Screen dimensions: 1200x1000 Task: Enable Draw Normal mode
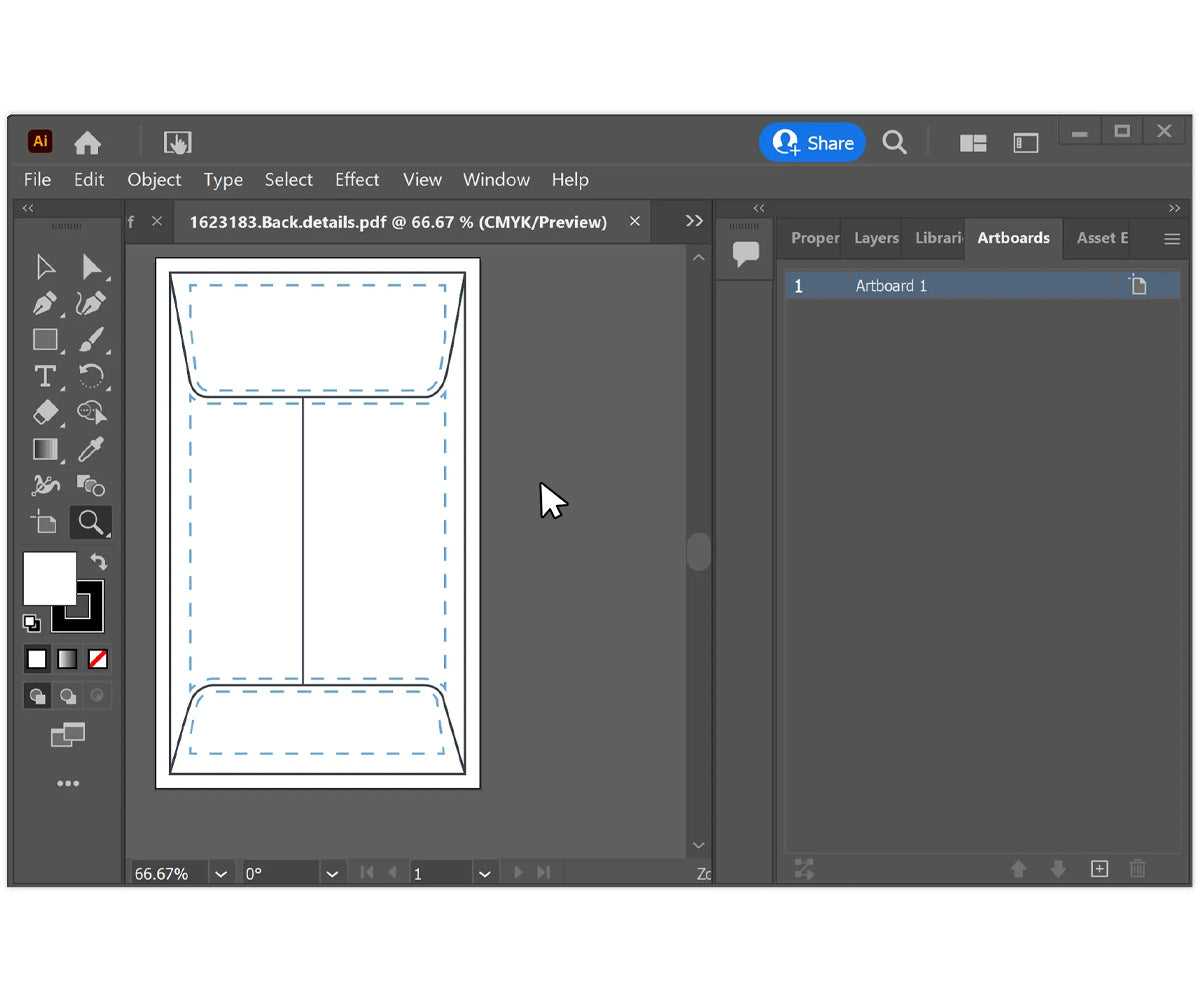coord(37,696)
